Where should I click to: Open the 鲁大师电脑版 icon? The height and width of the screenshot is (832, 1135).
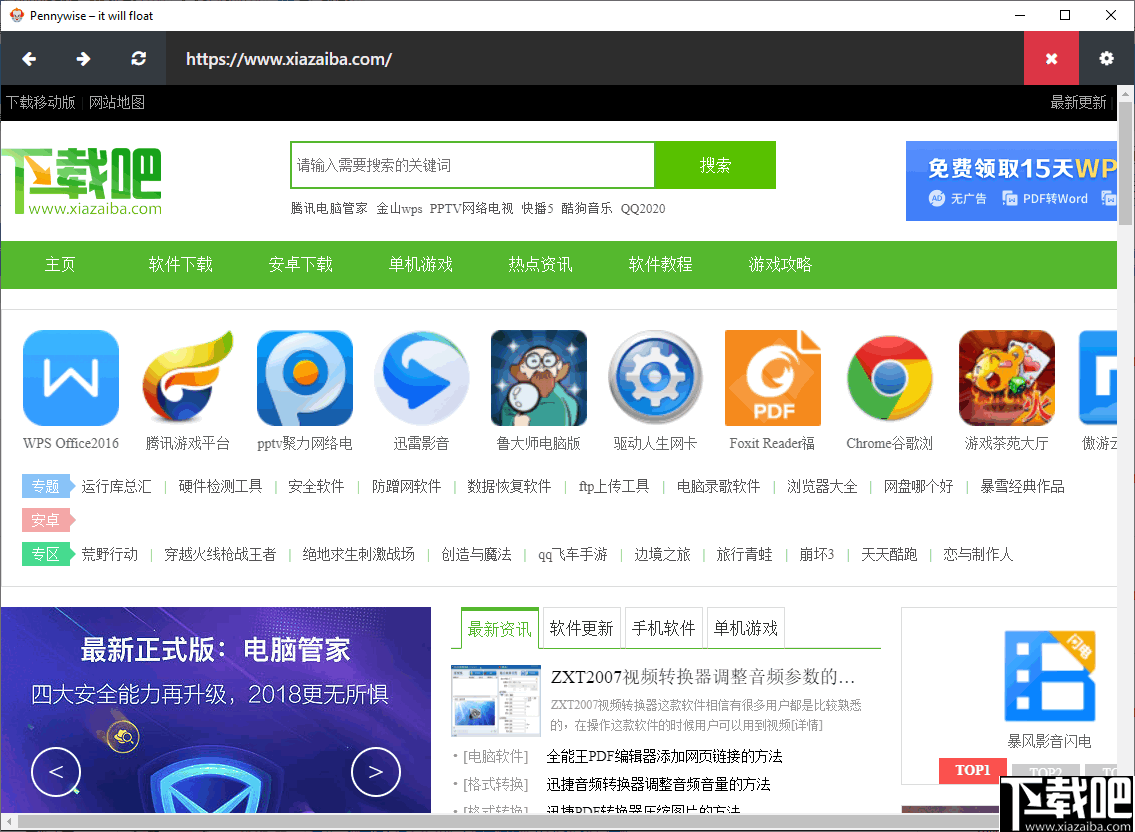[539, 378]
